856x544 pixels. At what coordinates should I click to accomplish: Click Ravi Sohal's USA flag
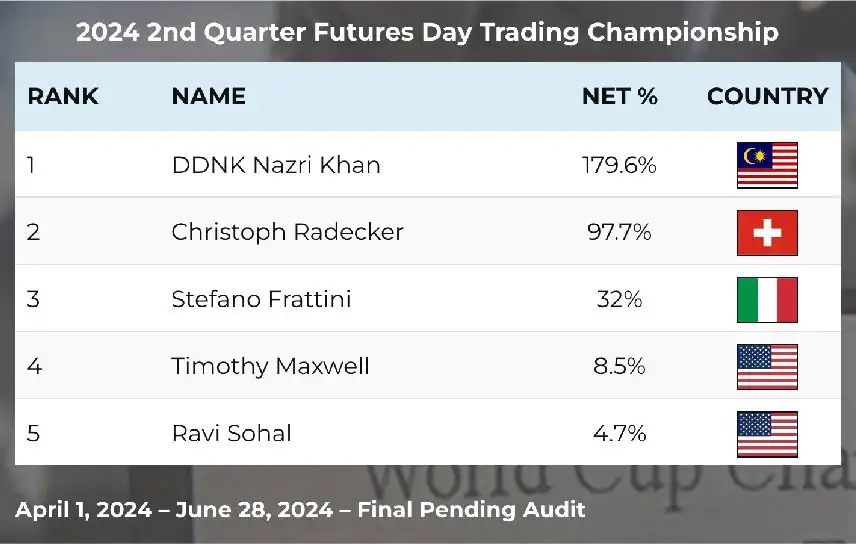[767, 433]
